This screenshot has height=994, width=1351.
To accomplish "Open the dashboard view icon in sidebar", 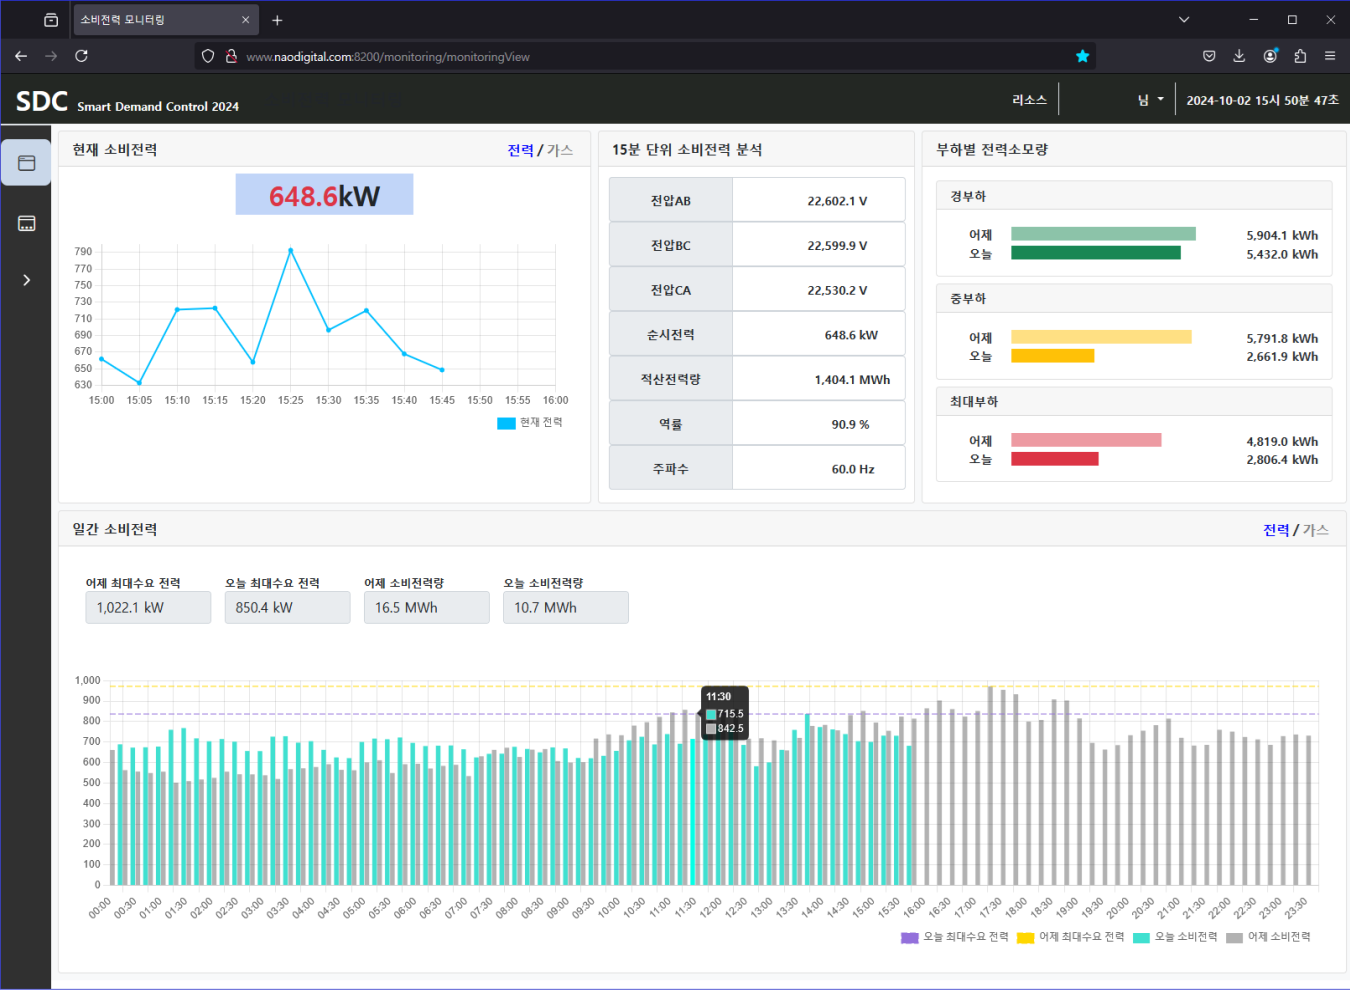I will (x=27, y=163).
